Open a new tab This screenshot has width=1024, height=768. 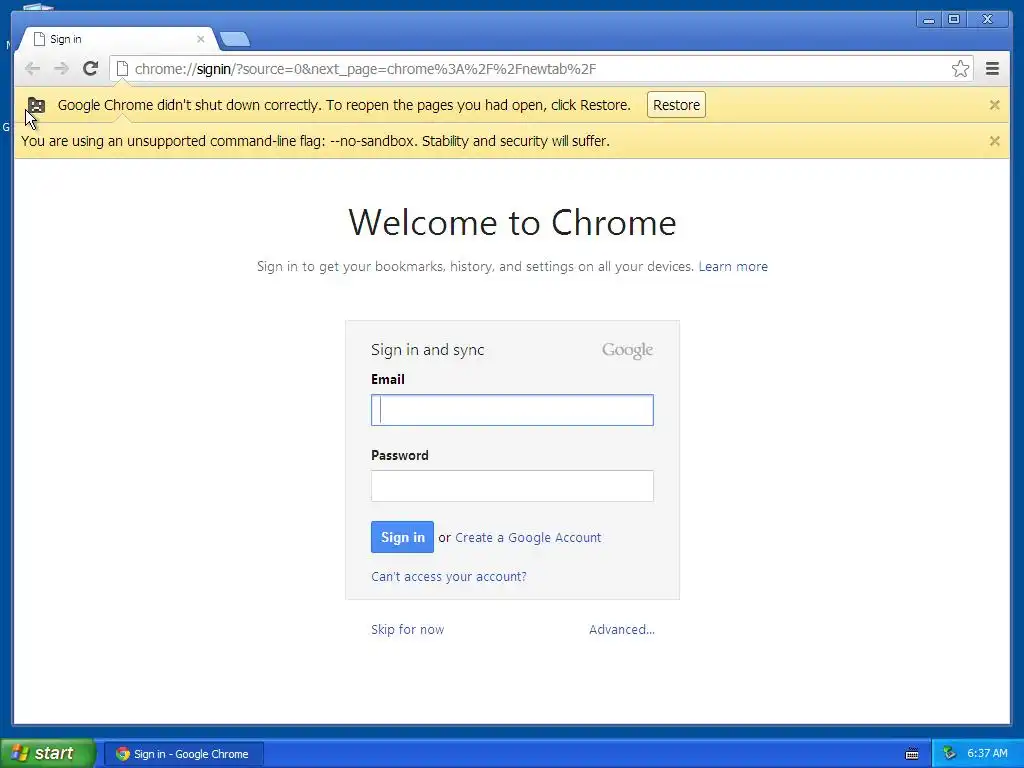tap(235, 40)
